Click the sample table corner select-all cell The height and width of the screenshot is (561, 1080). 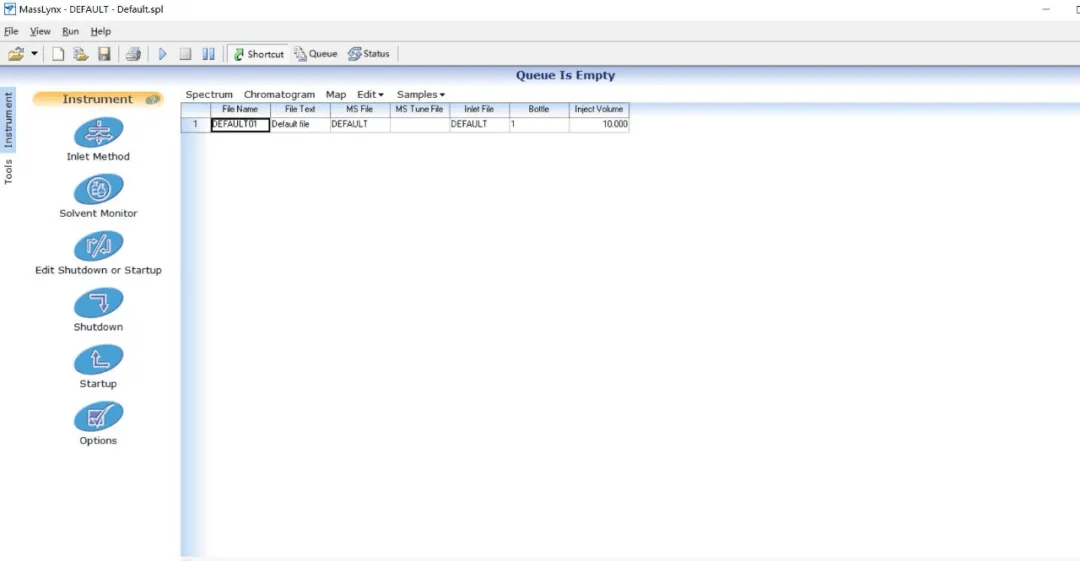(196, 109)
